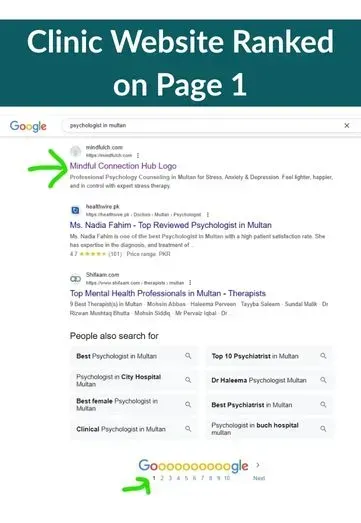Click the Next page link
The height and width of the screenshot is (523, 361).
pos(259,478)
